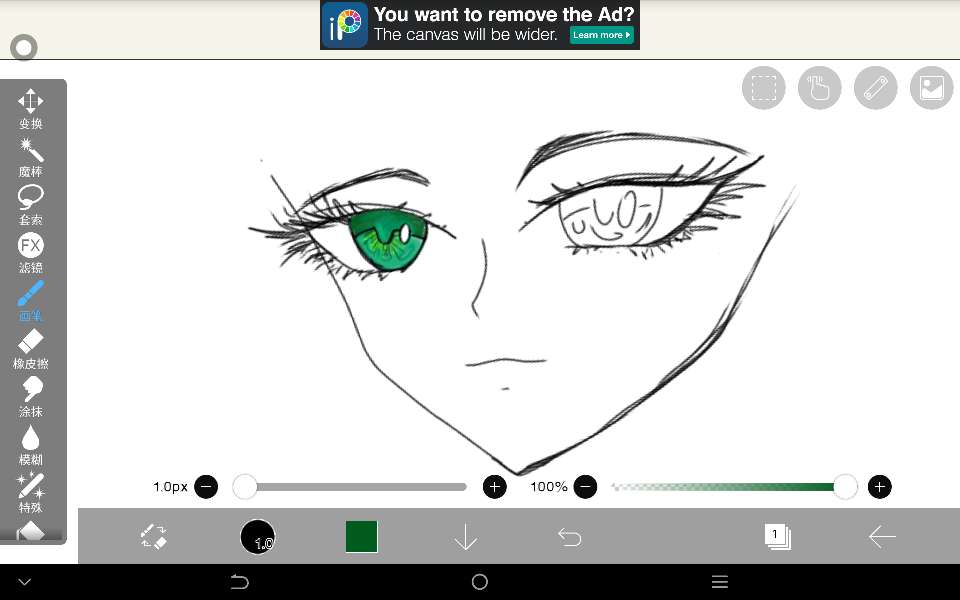Screen dimensions: 960x600
Task: Select the Blur (模糊) tool
Action: [x=31, y=444]
